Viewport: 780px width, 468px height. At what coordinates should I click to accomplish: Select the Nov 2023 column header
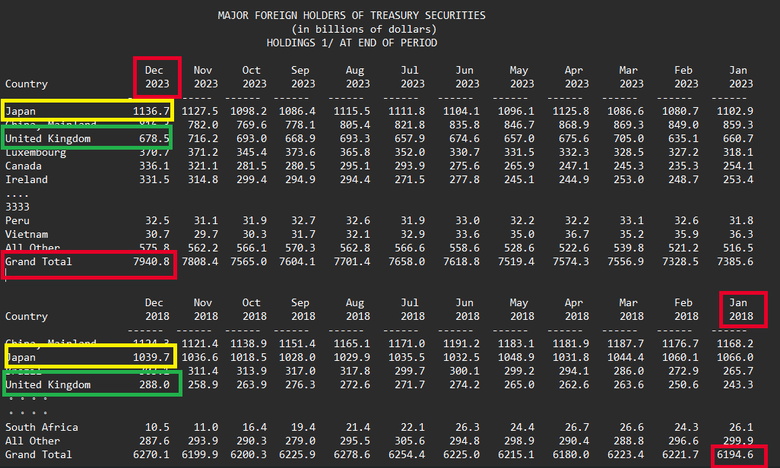[205, 77]
